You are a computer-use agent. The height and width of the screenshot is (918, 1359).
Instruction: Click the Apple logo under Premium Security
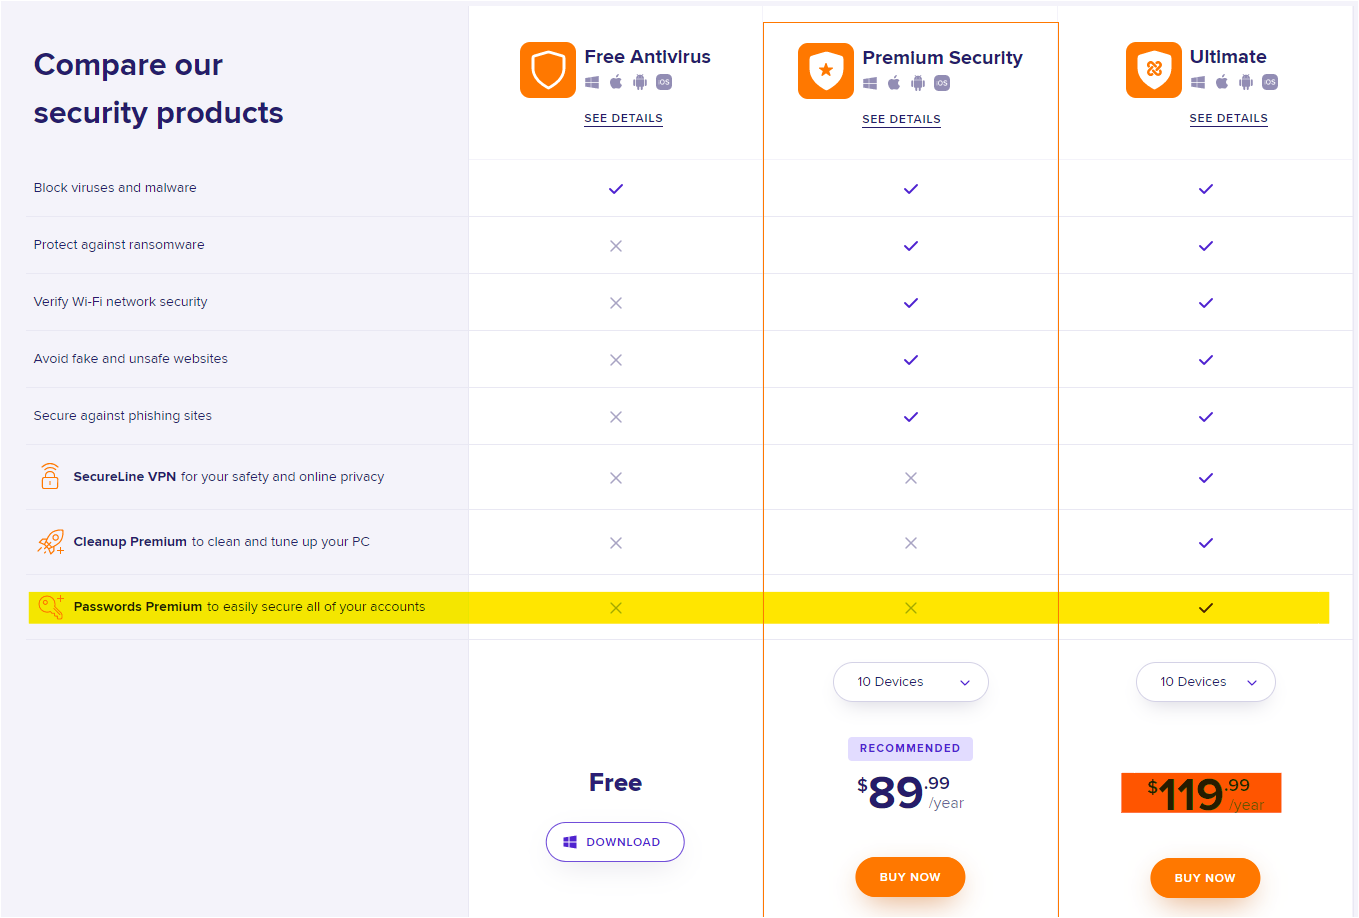click(894, 83)
